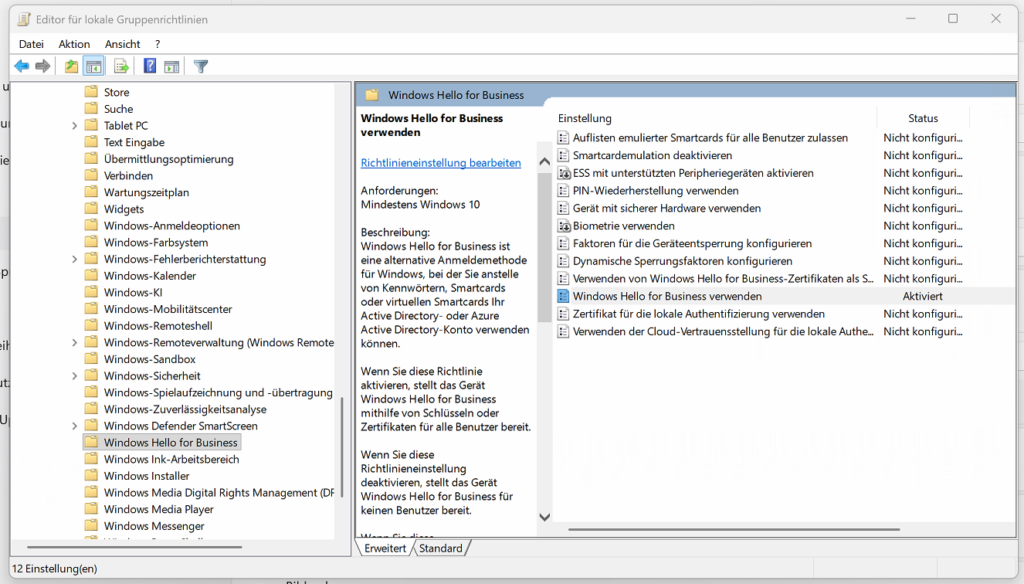Expand the Windows-Sicherheit tree node
This screenshot has height=584, width=1024.
75,376
